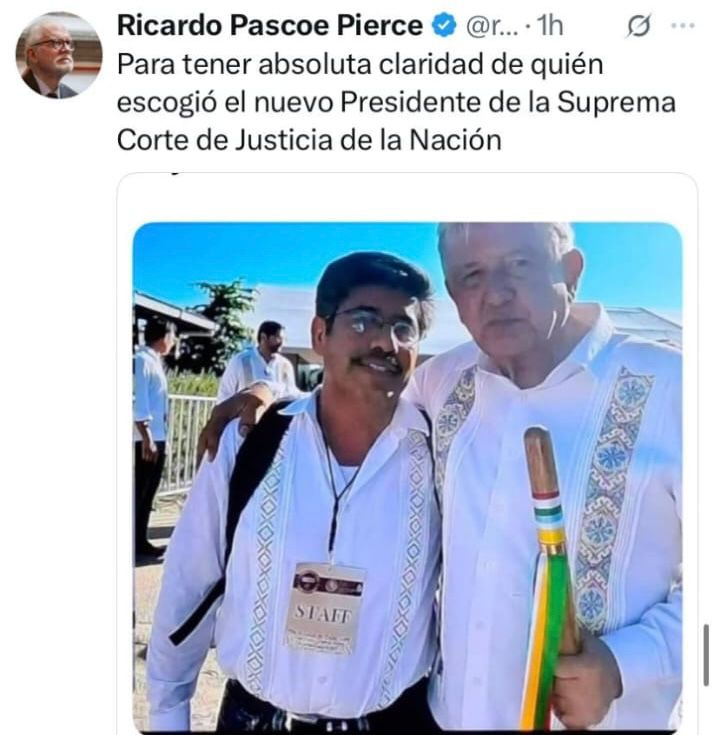Viewport: 714px width, 735px height.
Task: Click the words 'Corte de Justicia de la Nación'
Action: 309,140
